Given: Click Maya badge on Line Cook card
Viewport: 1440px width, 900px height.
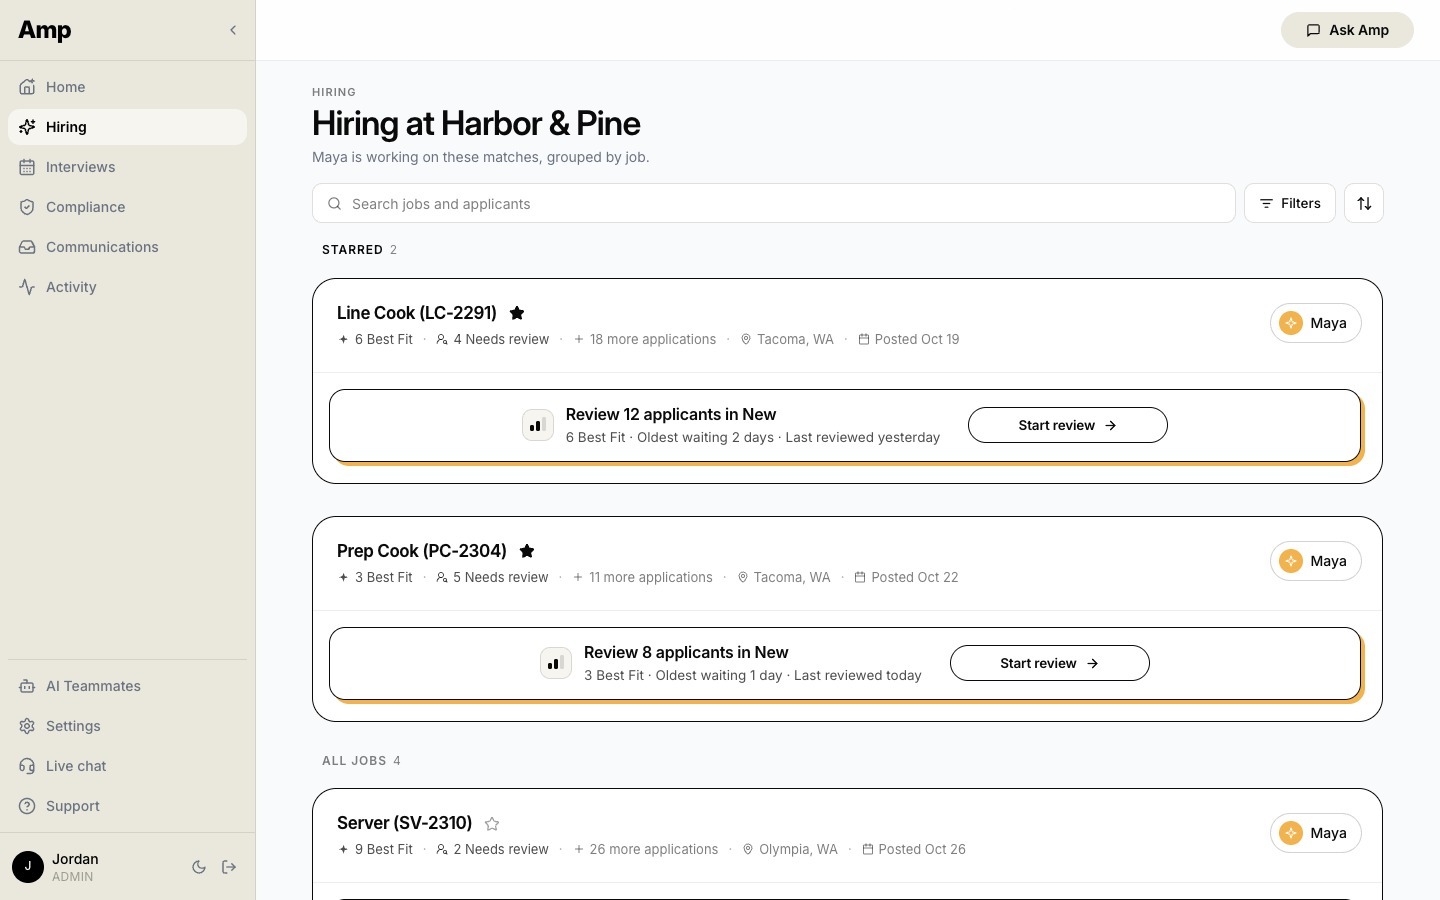Looking at the screenshot, I should pos(1316,323).
